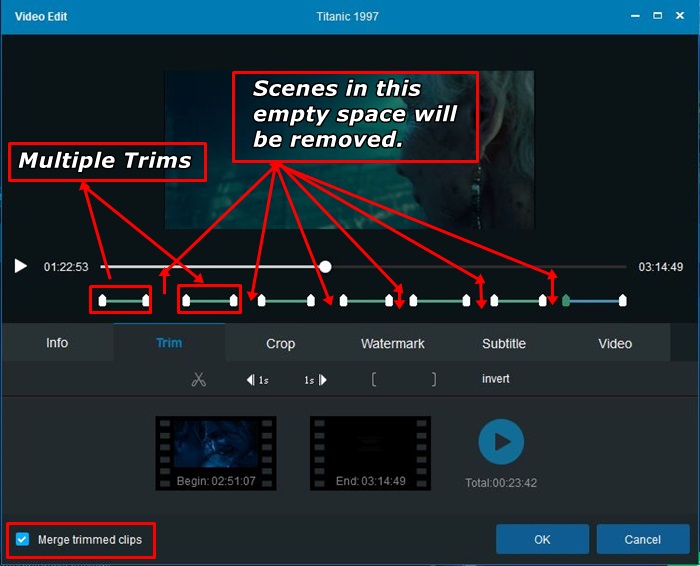Maximize the Video Edit window
Viewport: 700px width, 566px height.
[658, 16]
